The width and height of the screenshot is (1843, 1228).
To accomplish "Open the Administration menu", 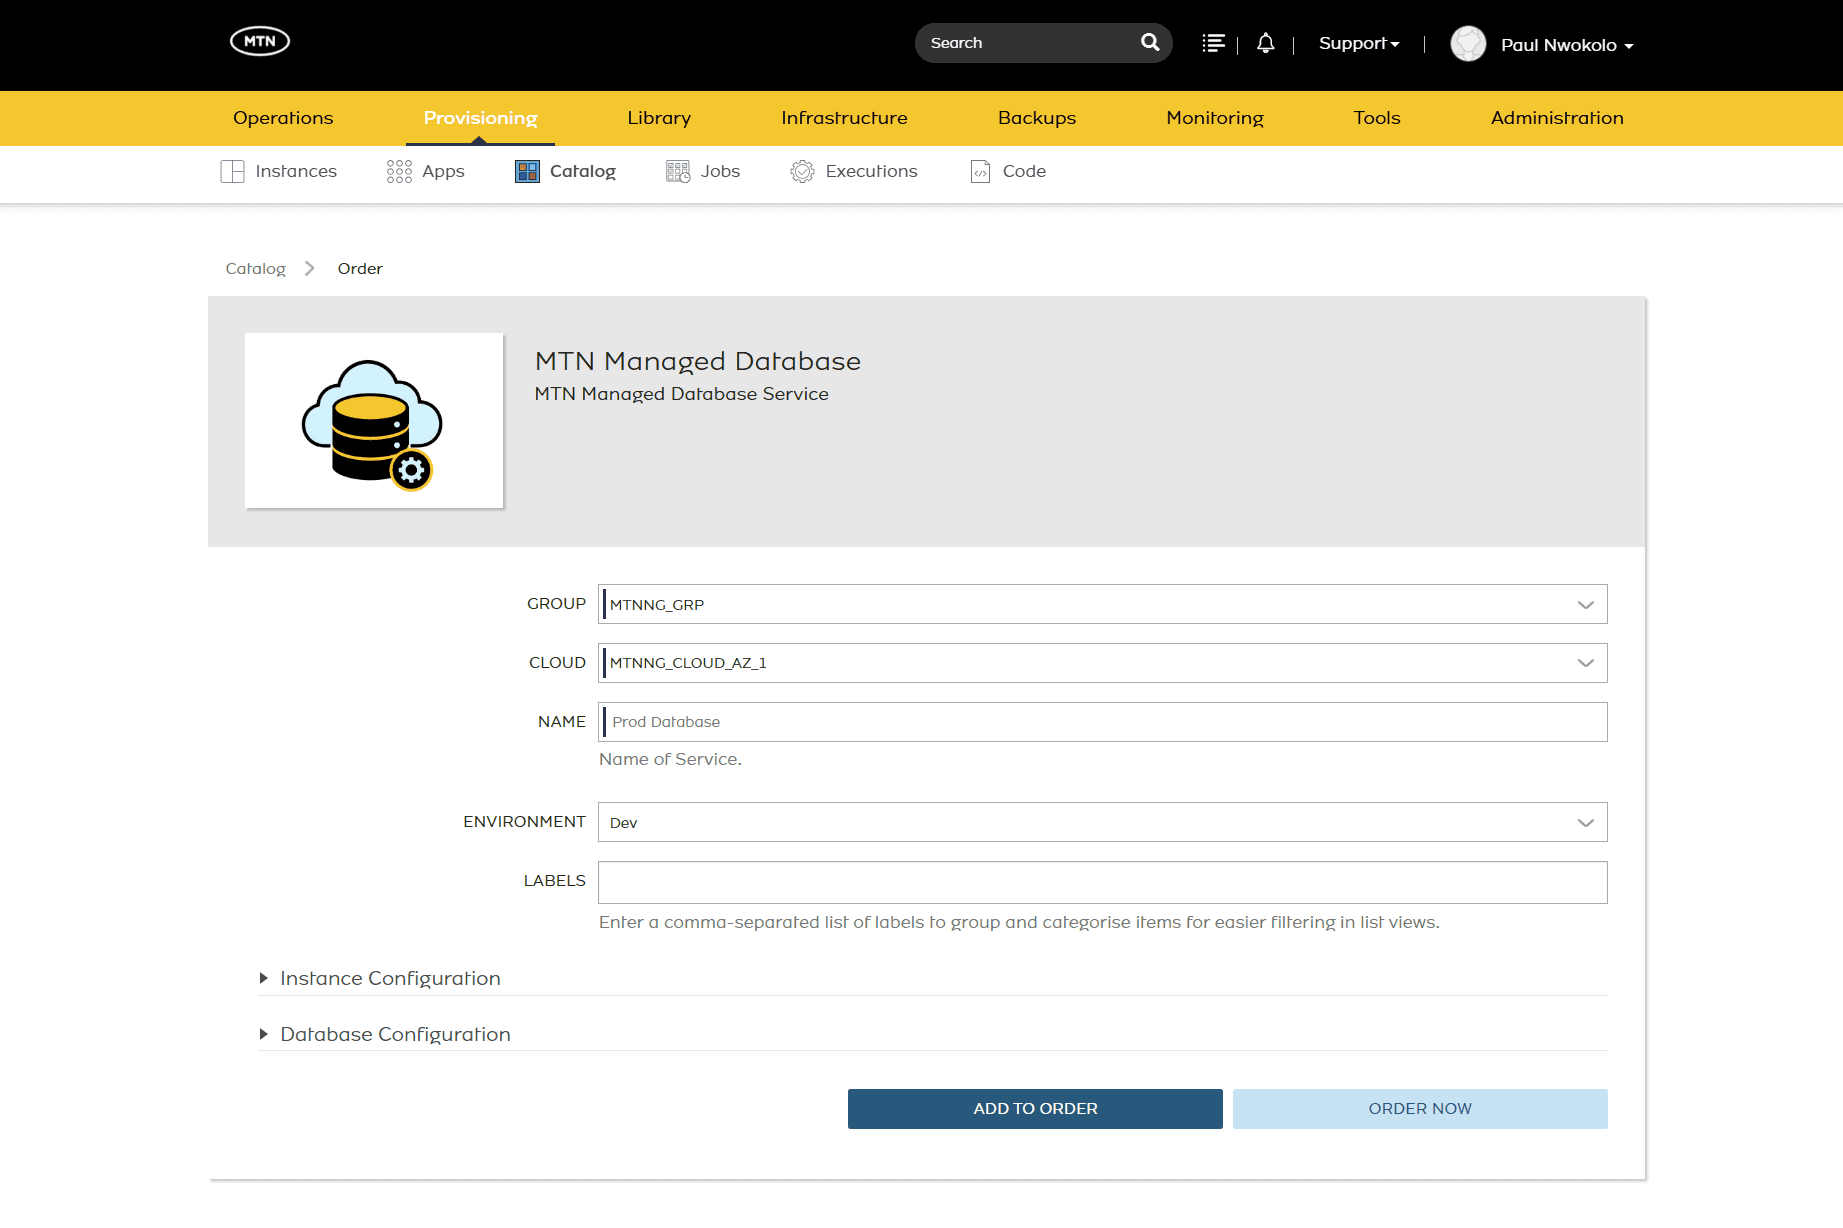I will (1557, 118).
